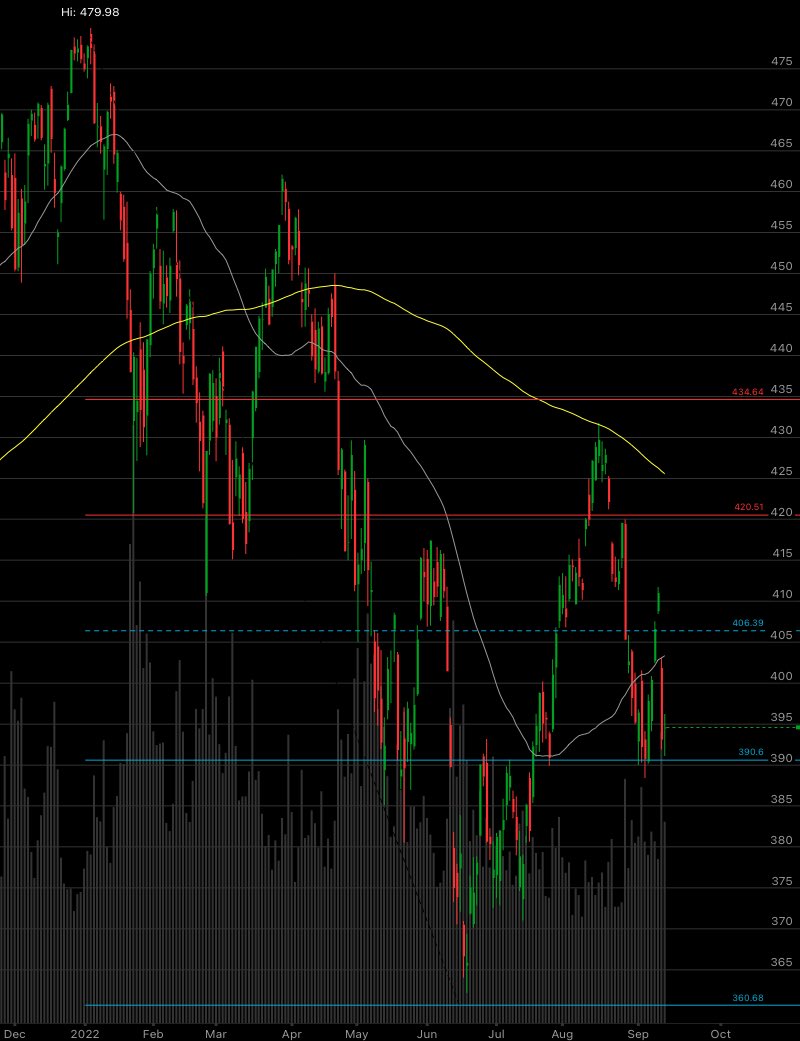Image resolution: width=800 pixels, height=1041 pixels.
Task: Click the 475 price axis label
Action: [x=781, y=61]
